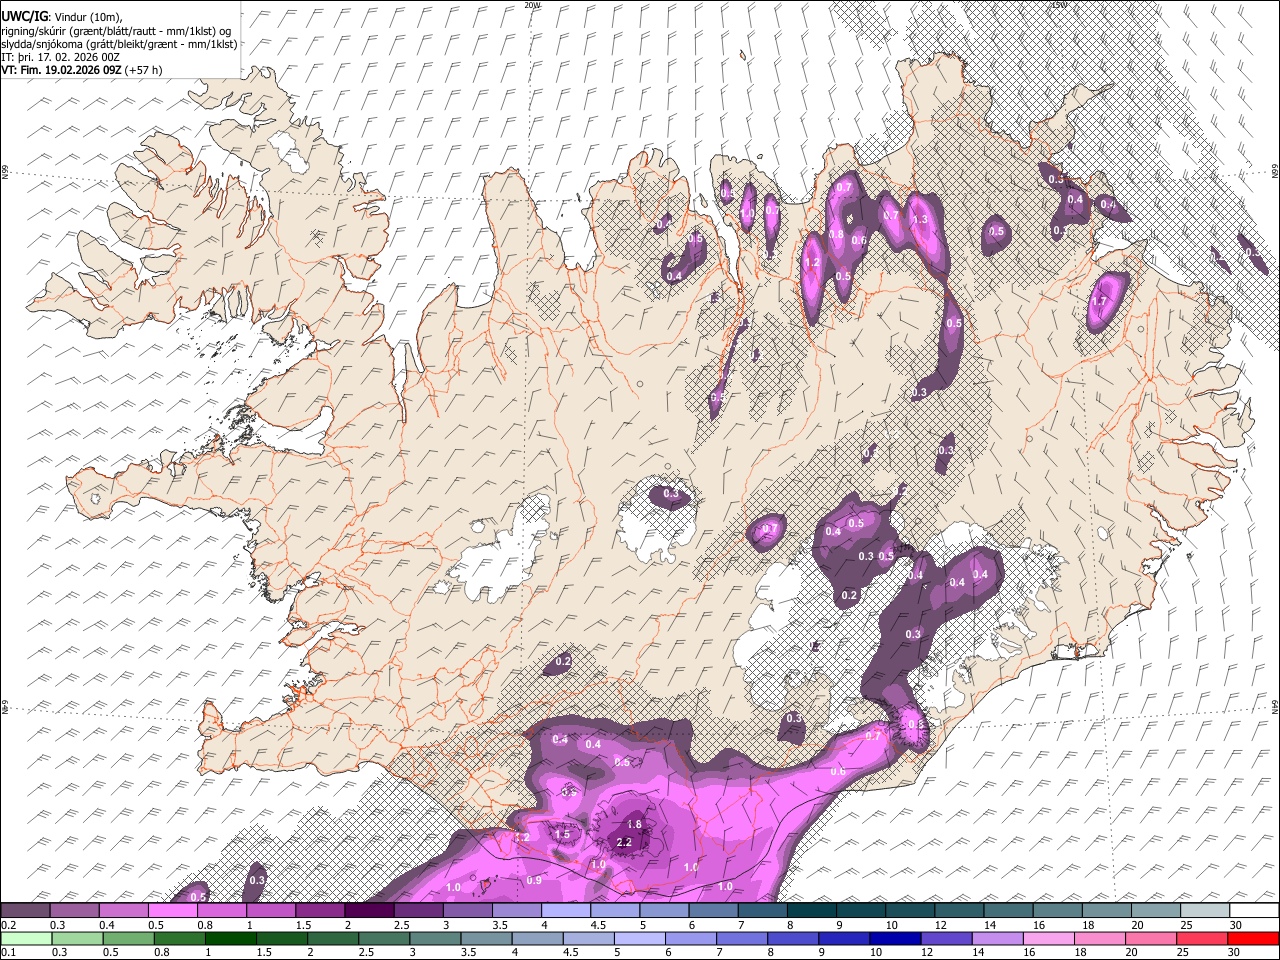
Task: Select the darkest purple swatch at snow value 2
Action: pos(369,911)
